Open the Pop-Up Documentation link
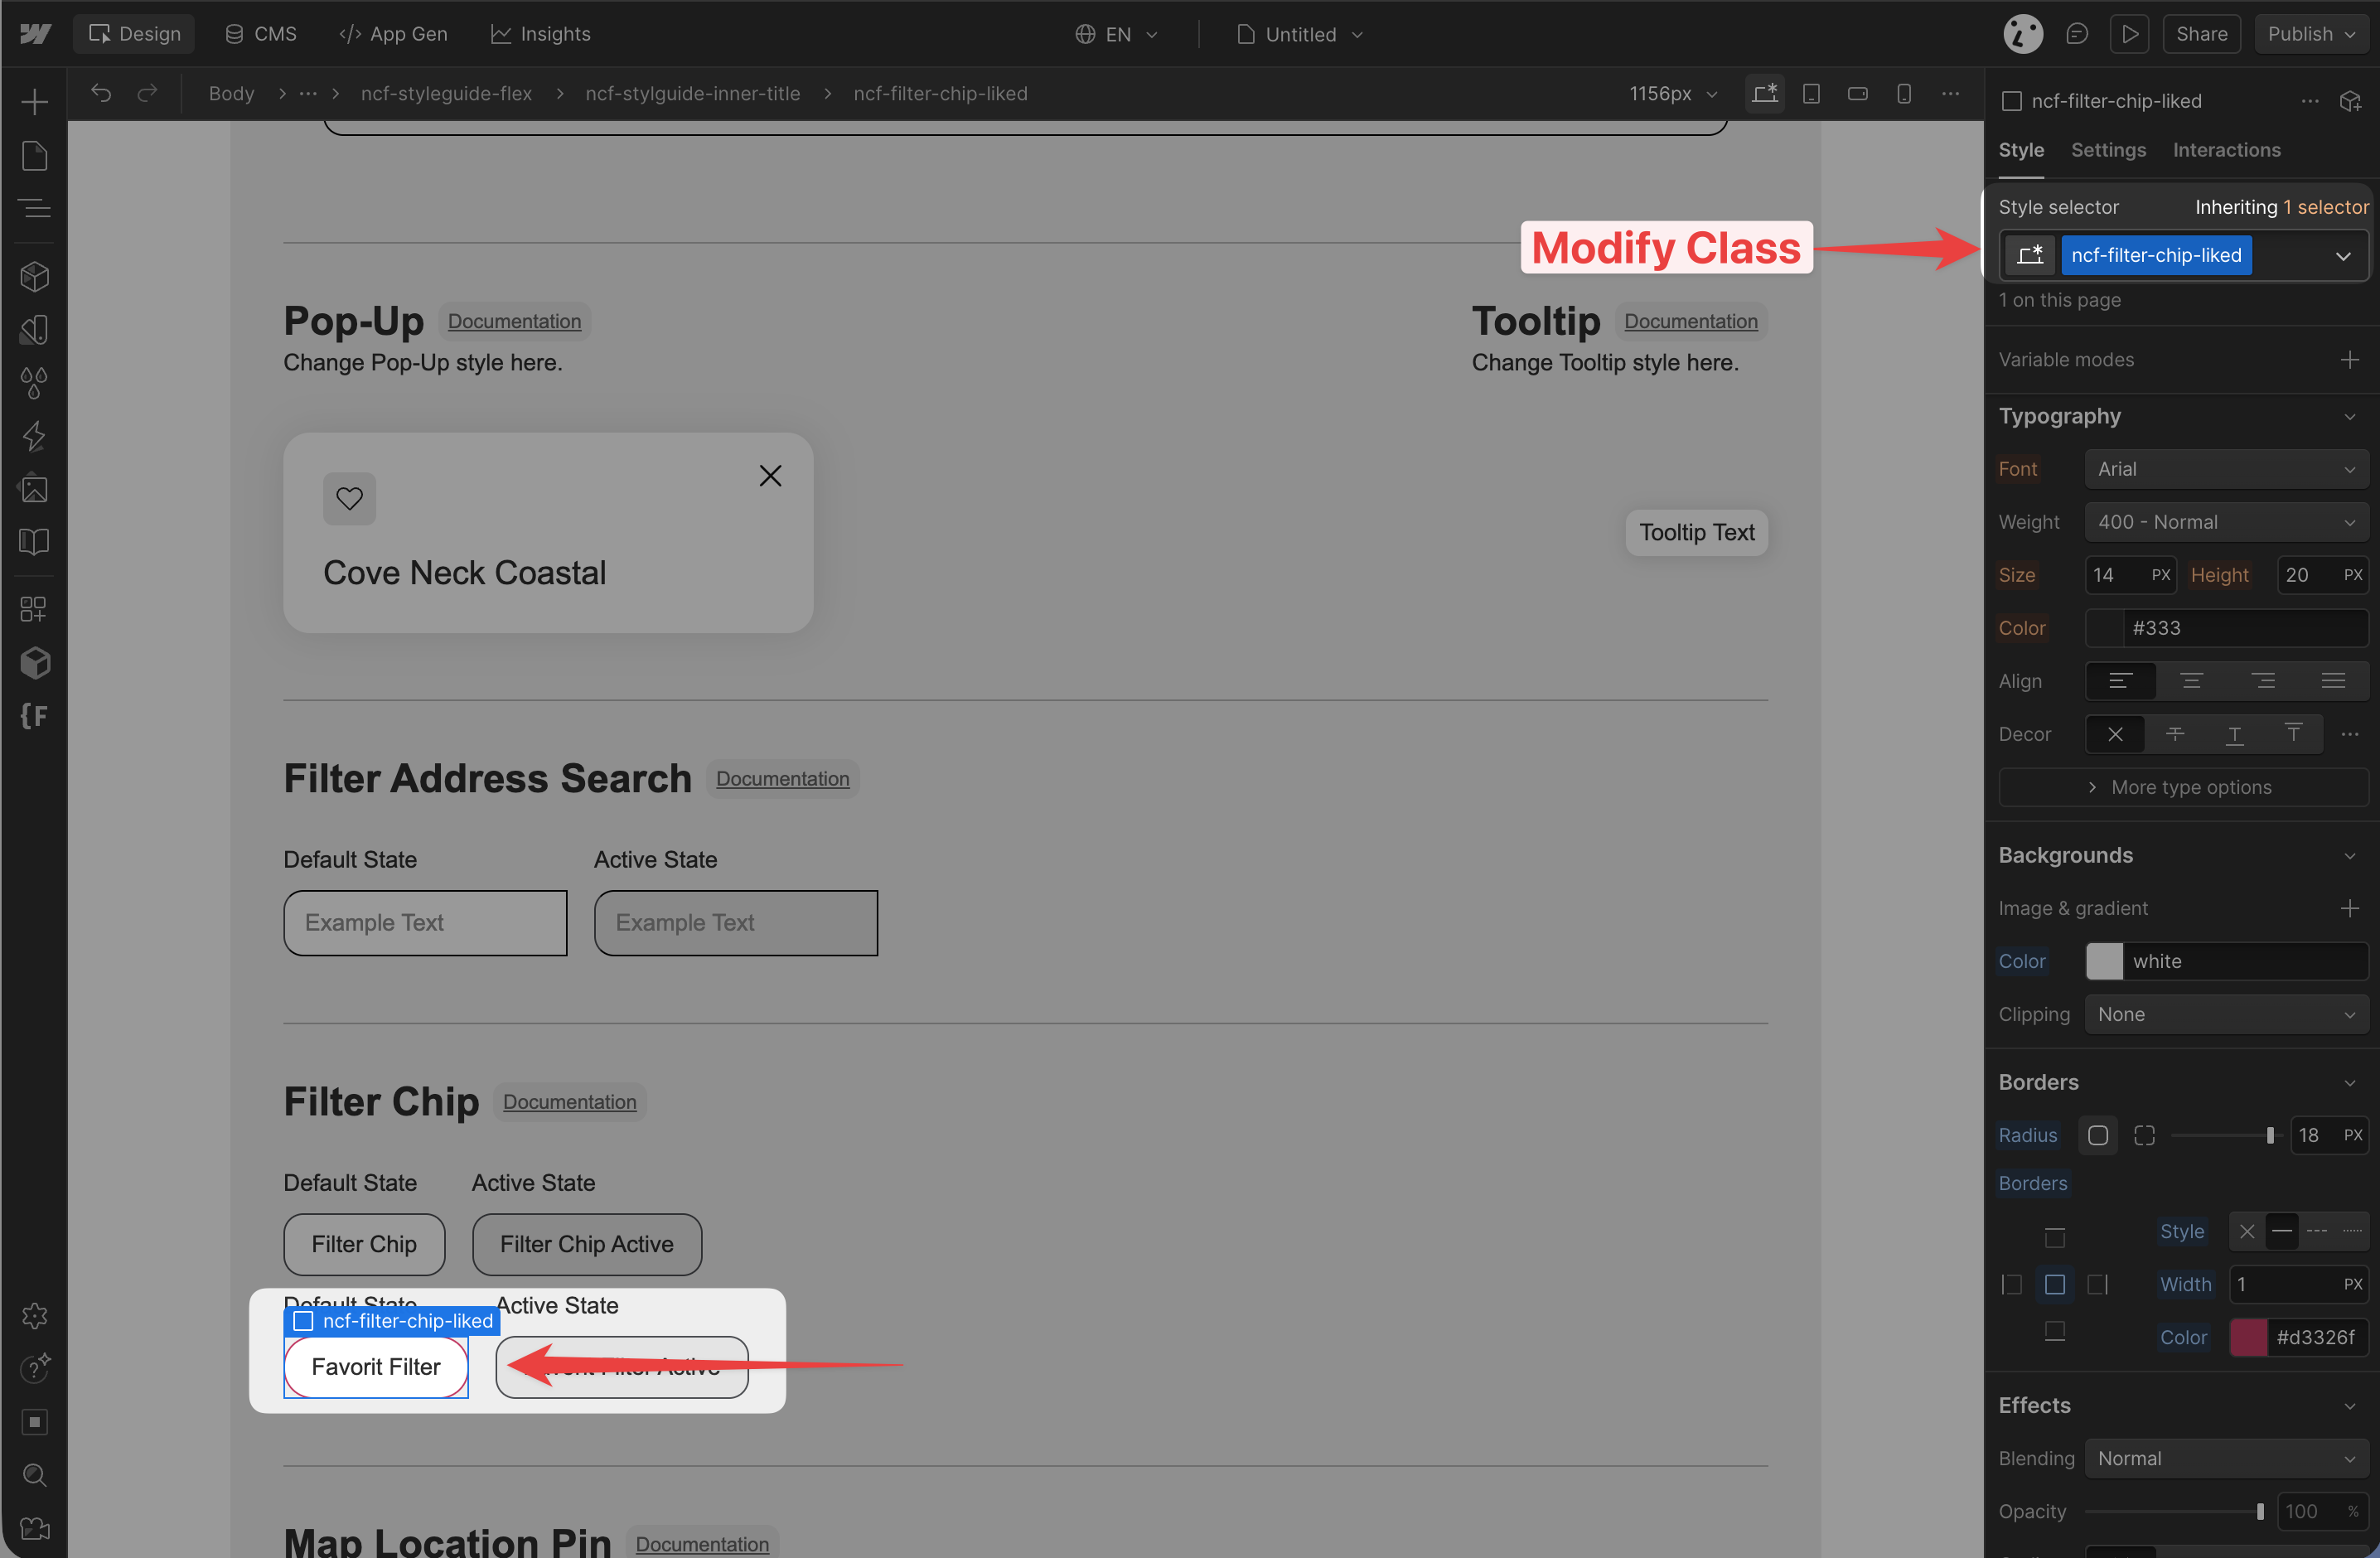Image resolution: width=2380 pixels, height=1558 pixels. (514, 321)
